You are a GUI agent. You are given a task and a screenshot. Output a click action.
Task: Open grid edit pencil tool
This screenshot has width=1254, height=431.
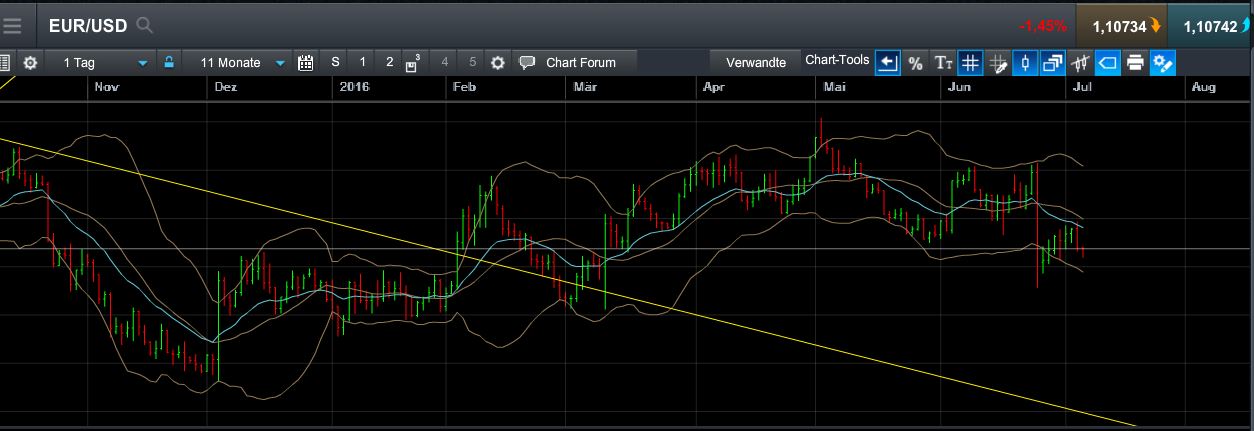coord(998,63)
